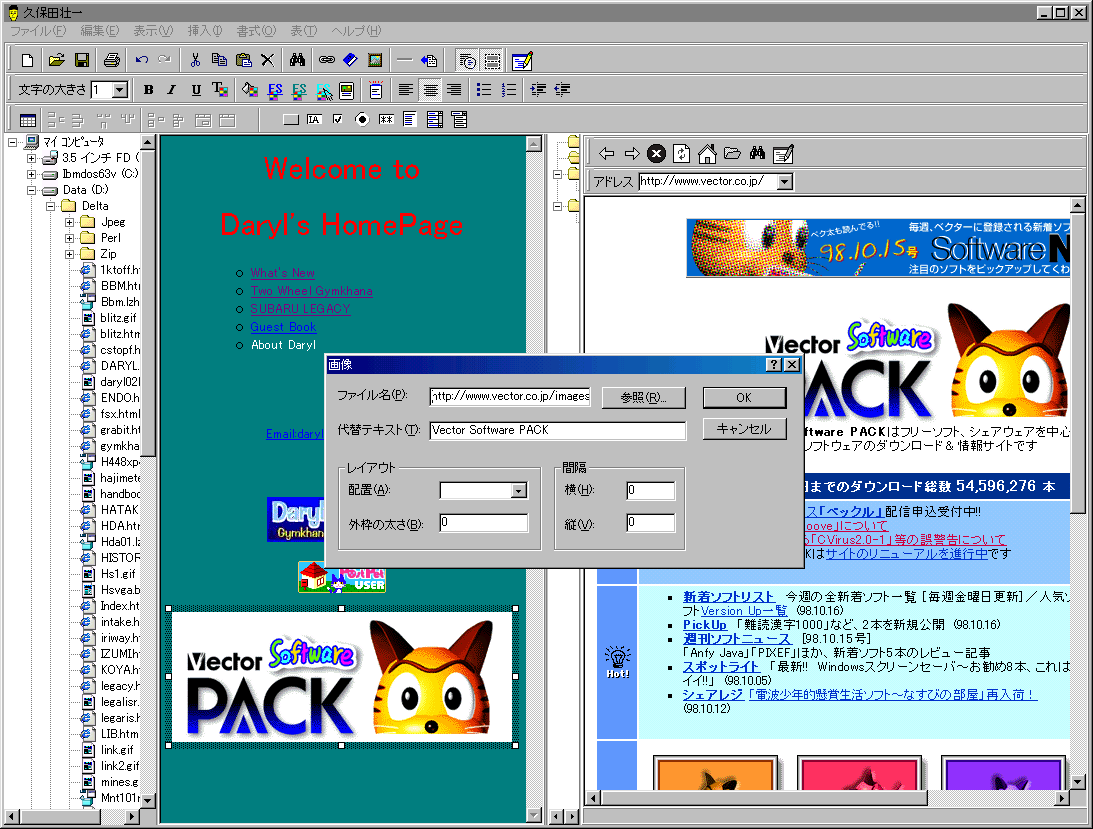
Task: Collapse the マイ コンピュータ tree node
Action: coord(13,142)
